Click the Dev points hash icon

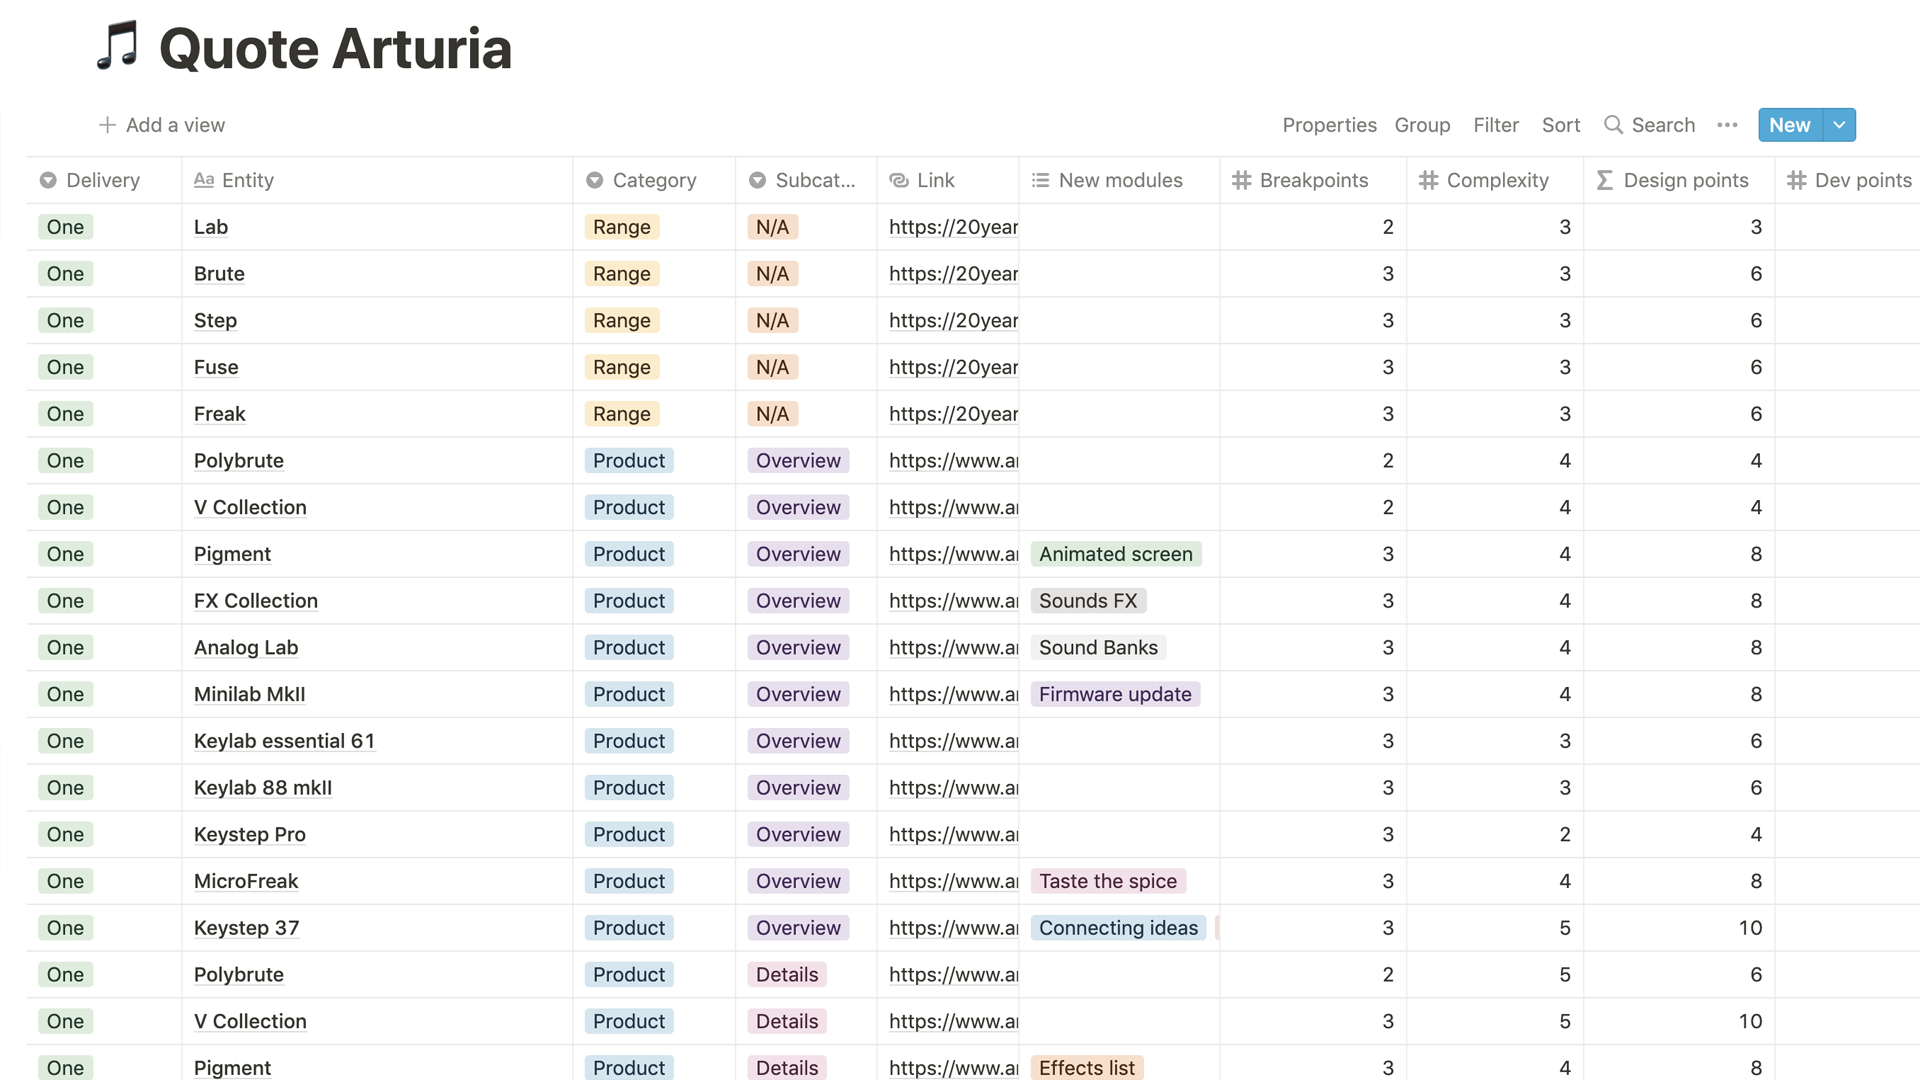point(1797,180)
